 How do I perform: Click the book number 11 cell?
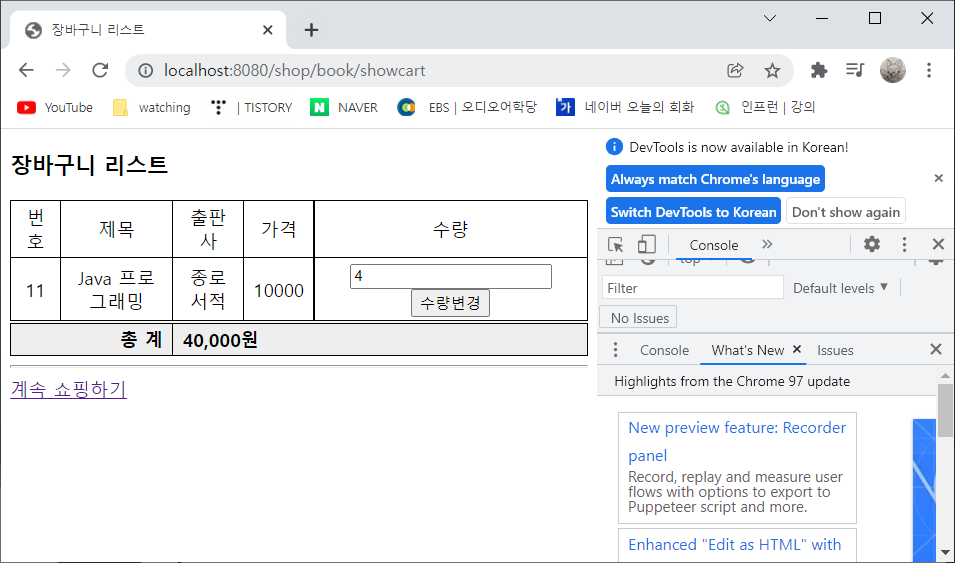pos(35,290)
